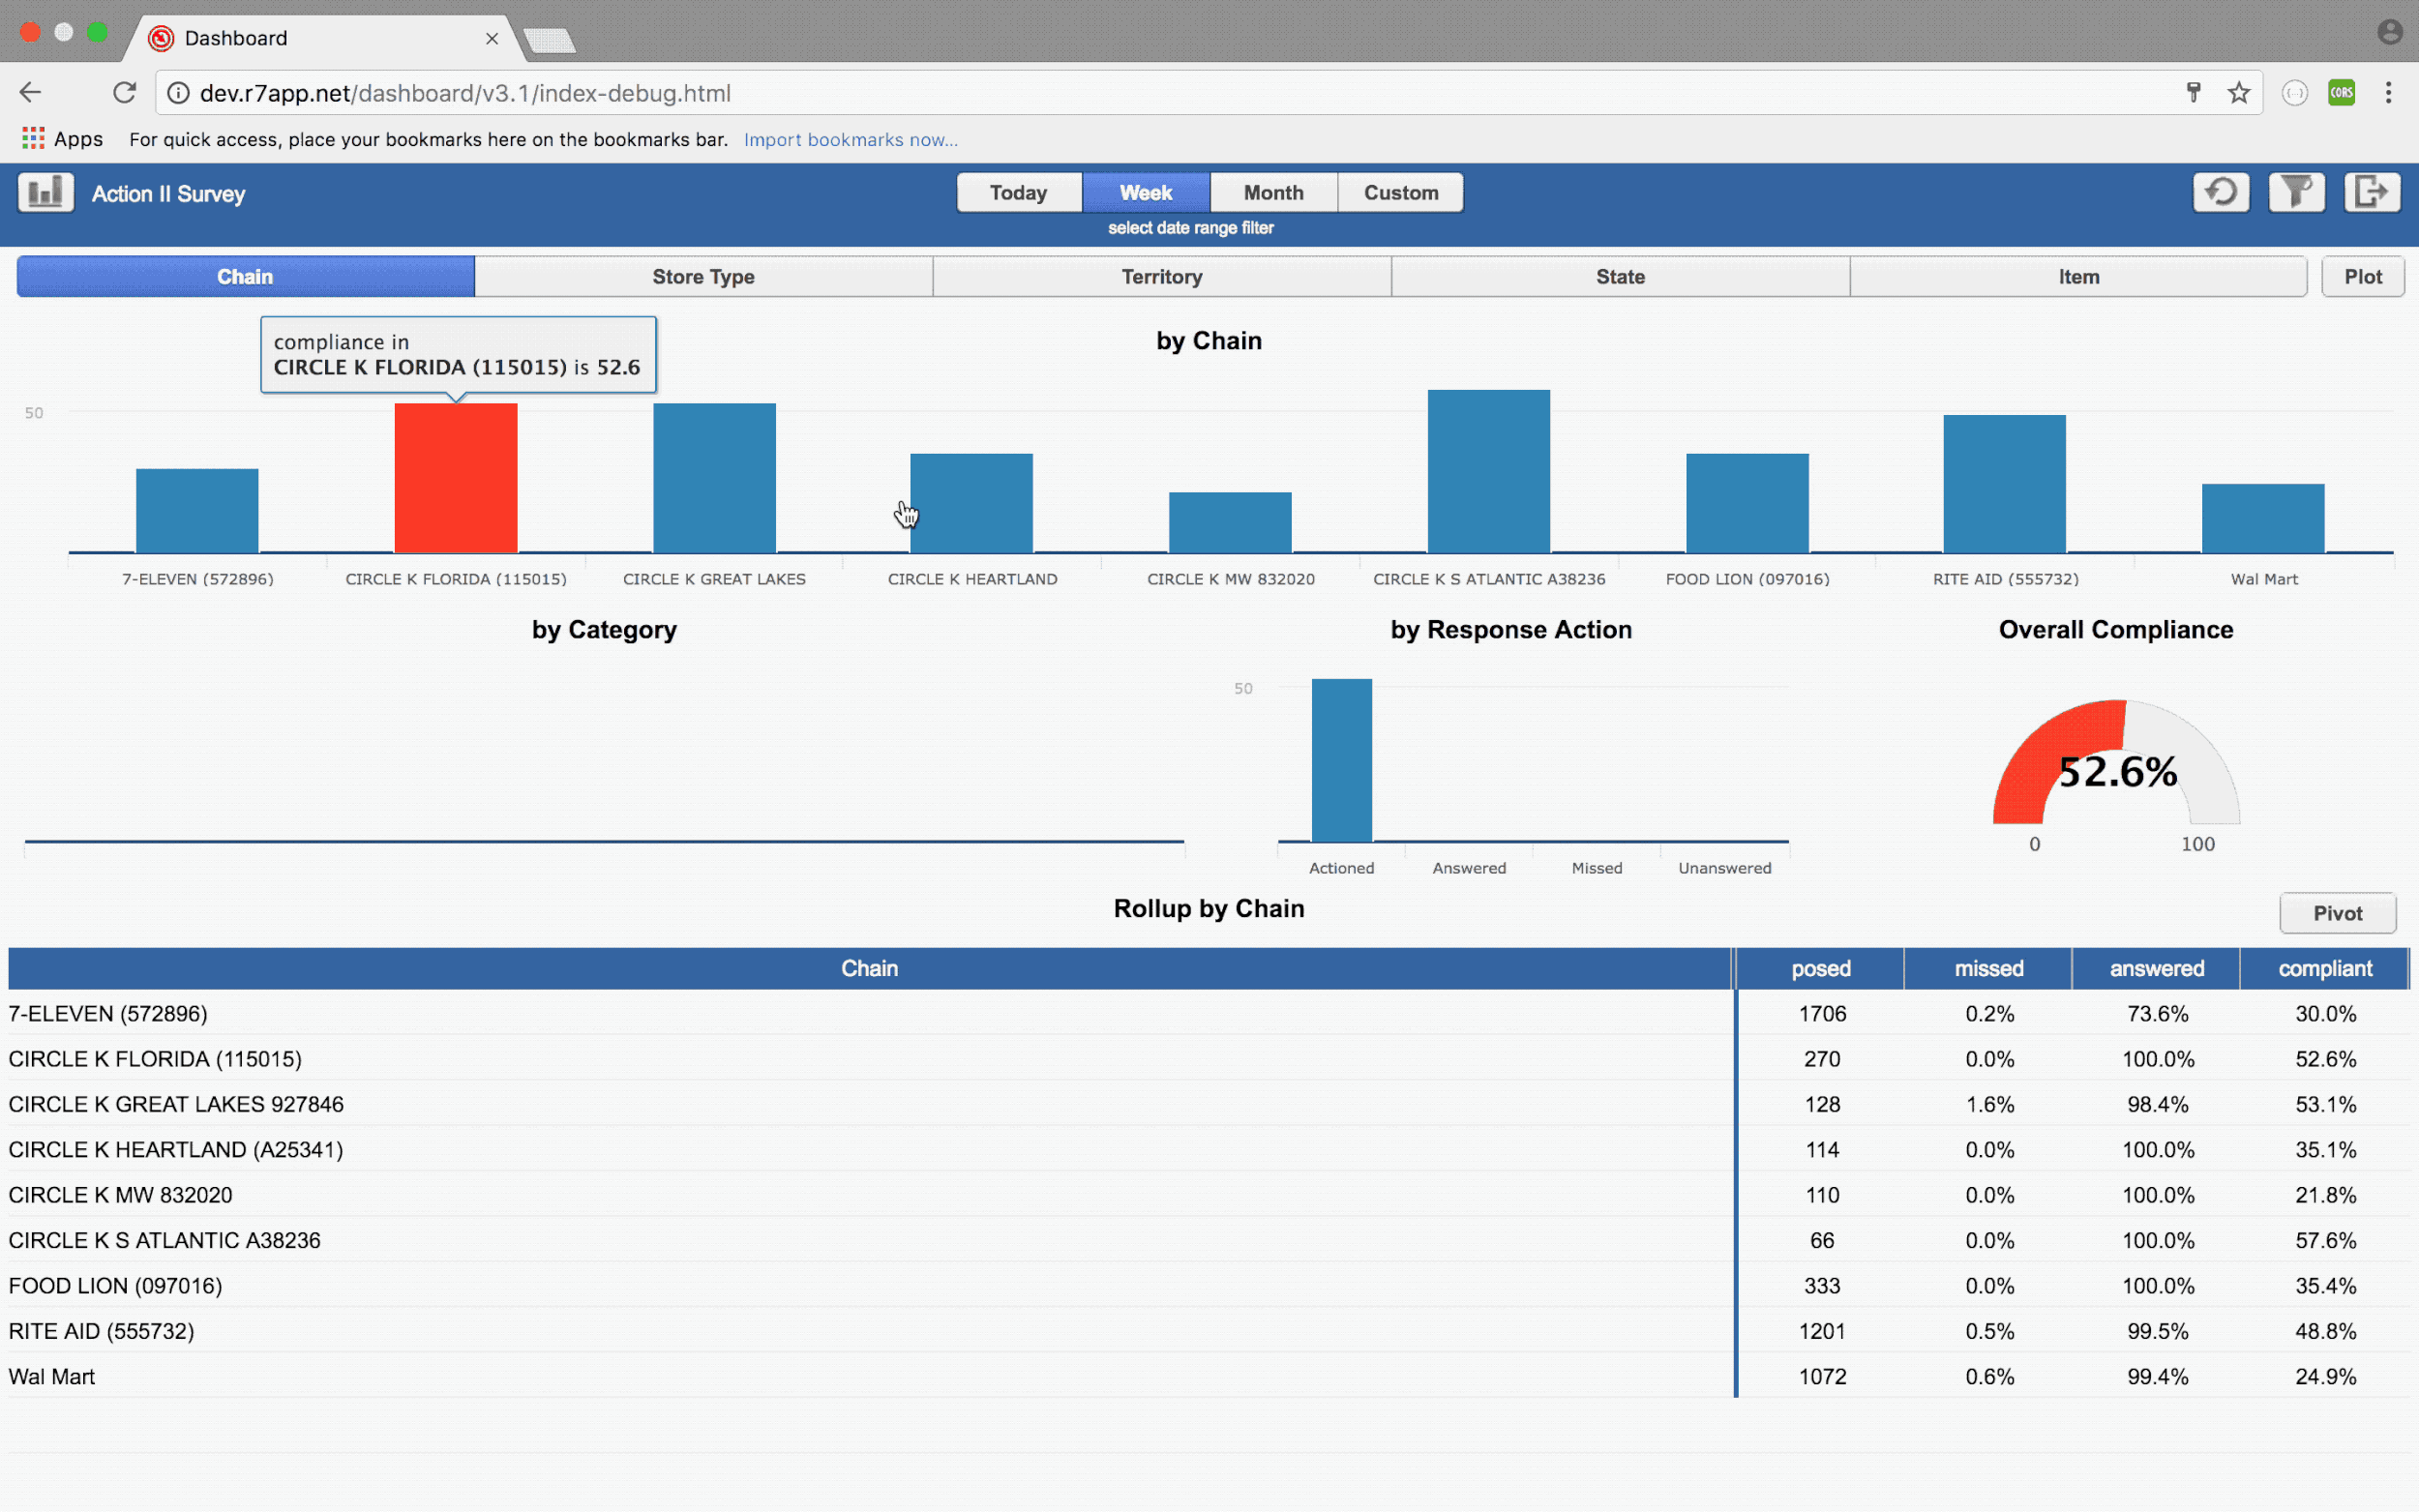
Task: Switch to the Chain tab
Action: pos(245,276)
